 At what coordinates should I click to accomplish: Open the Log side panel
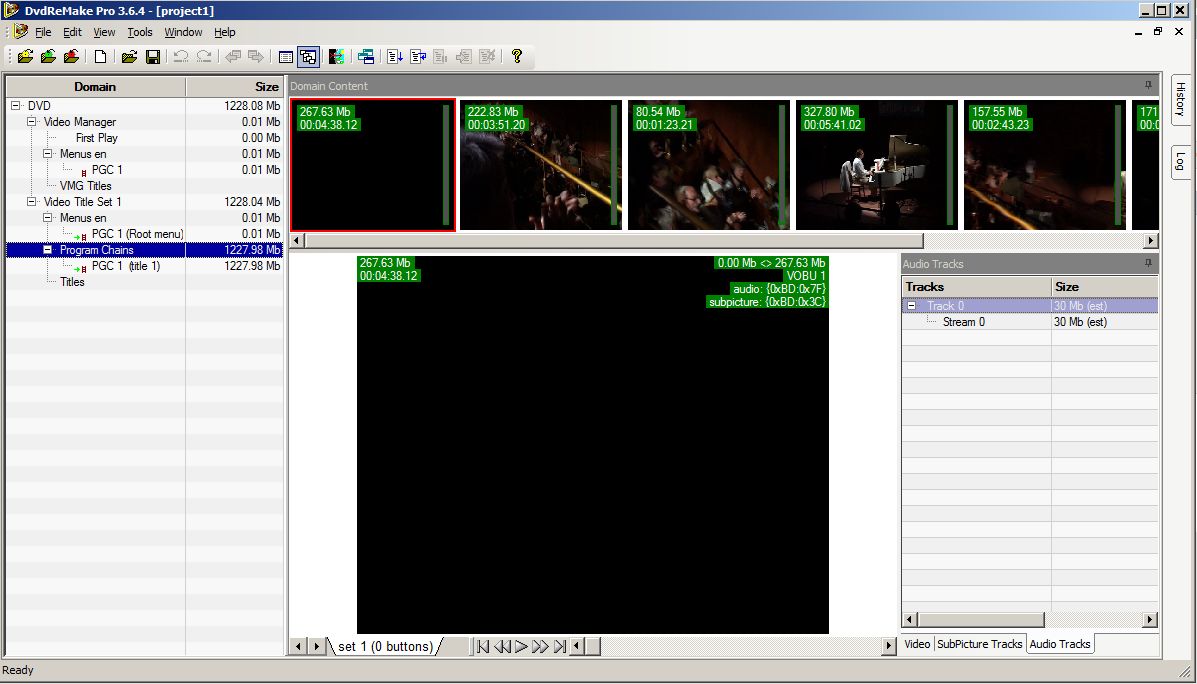[1180, 161]
